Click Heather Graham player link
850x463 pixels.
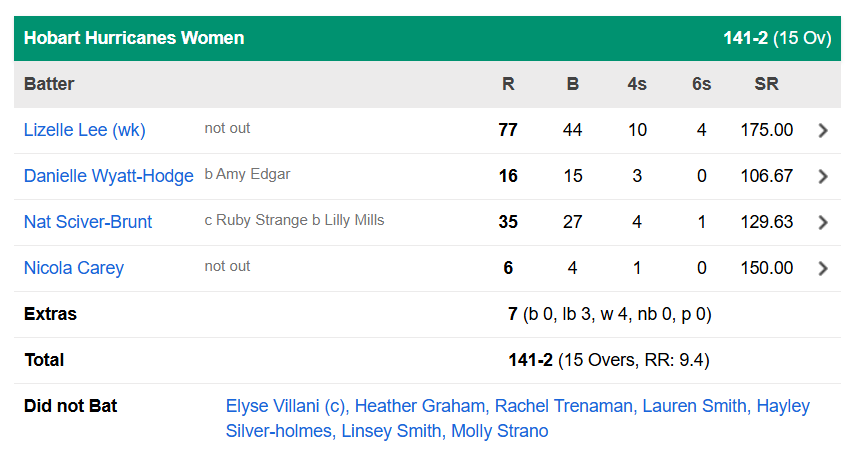click(420, 406)
